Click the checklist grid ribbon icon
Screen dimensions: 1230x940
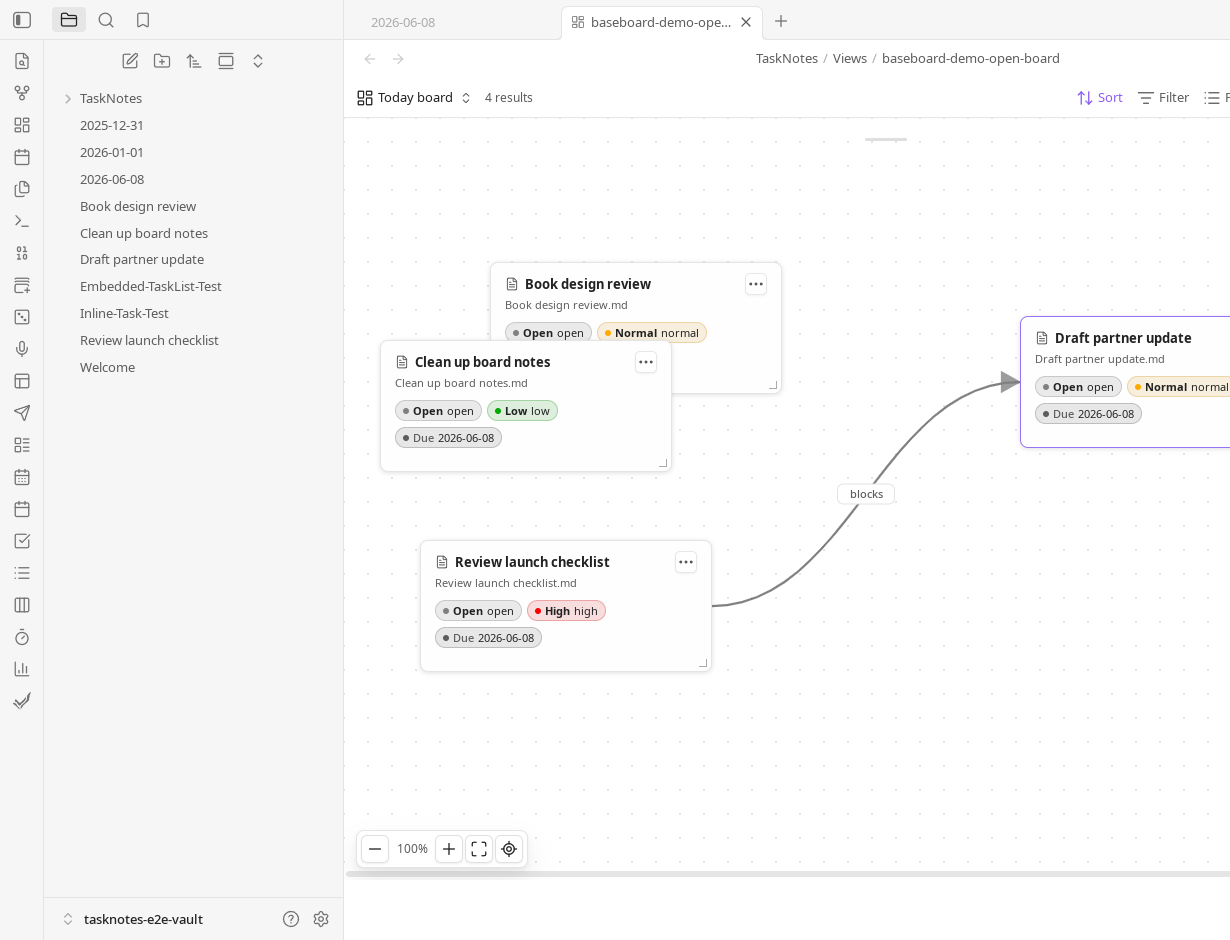click(22, 445)
